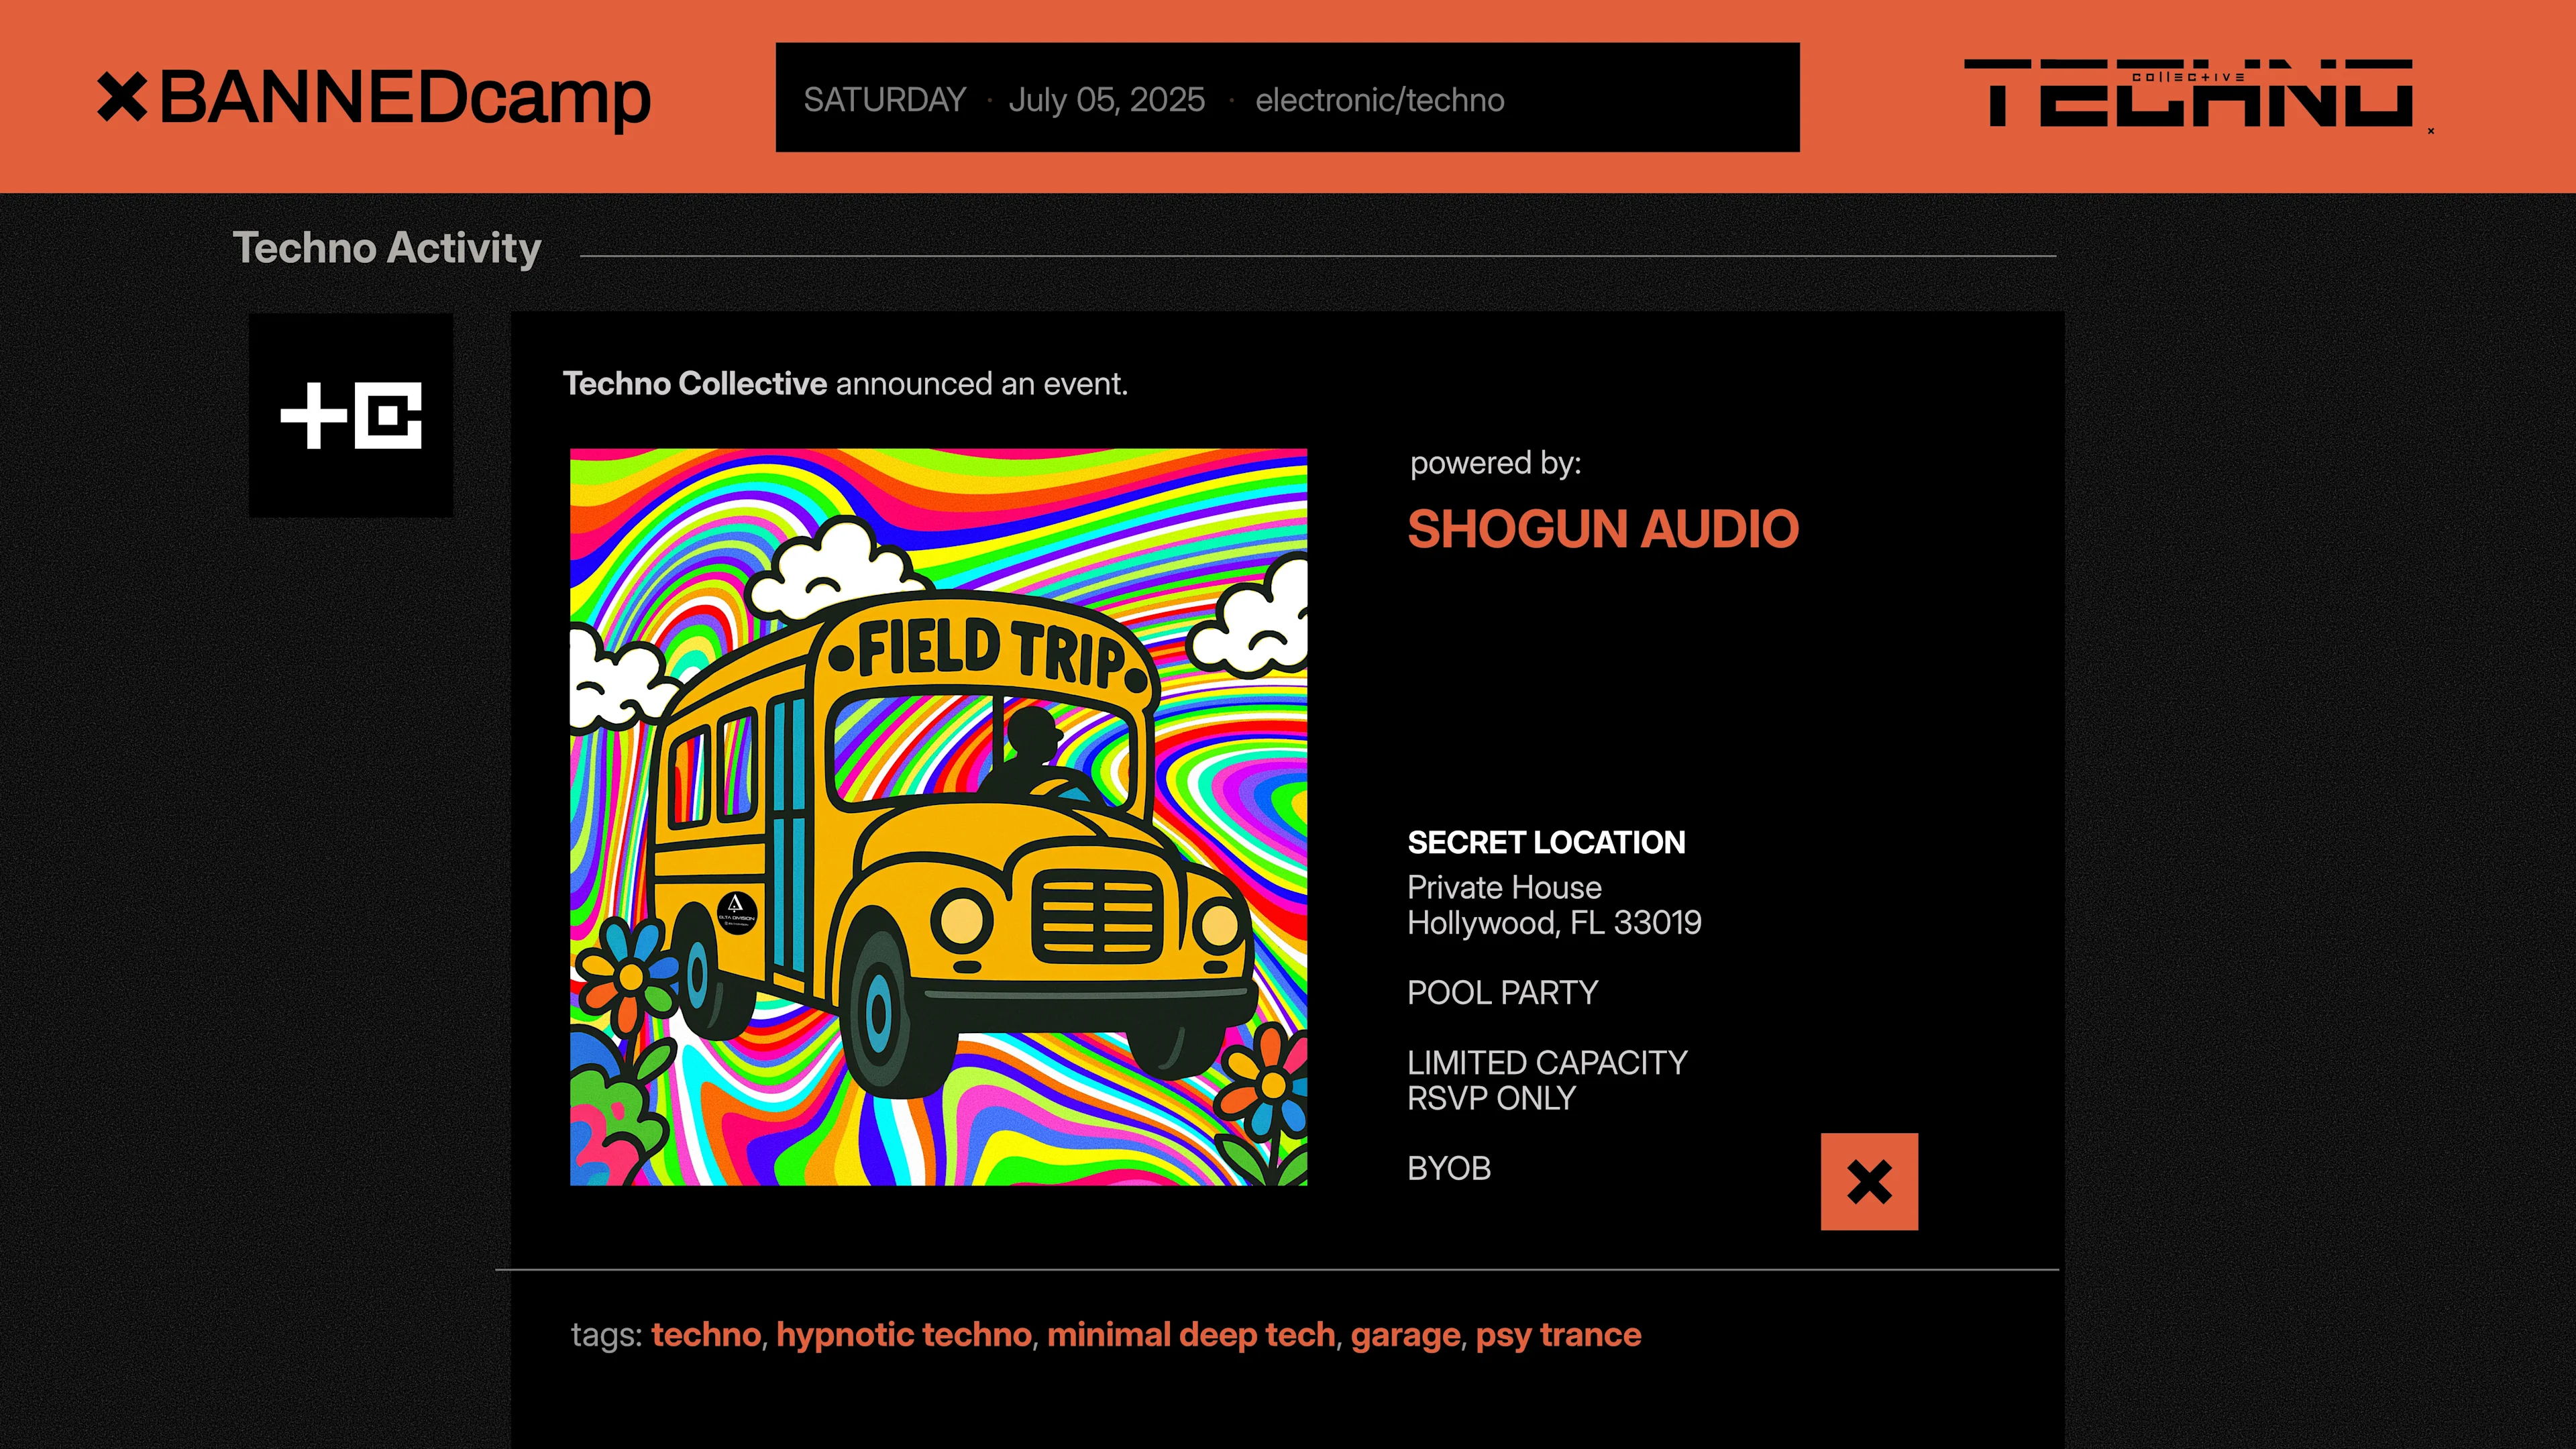Click the powered by: label

pos(1495,463)
